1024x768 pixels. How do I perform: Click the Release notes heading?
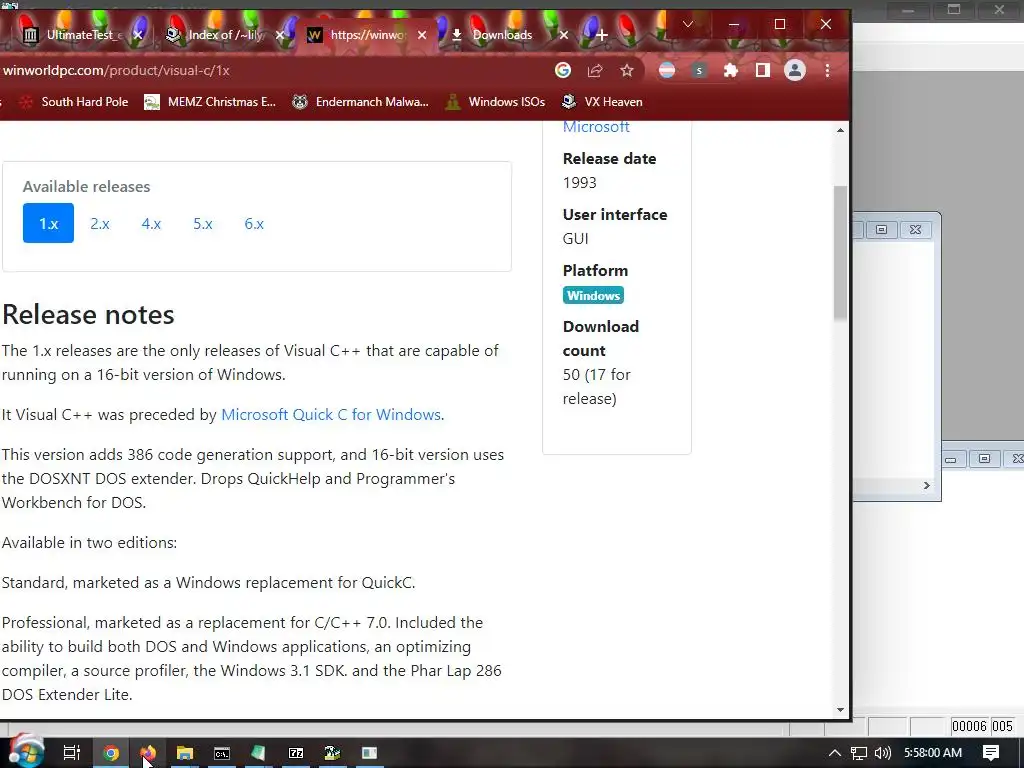tap(88, 315)
